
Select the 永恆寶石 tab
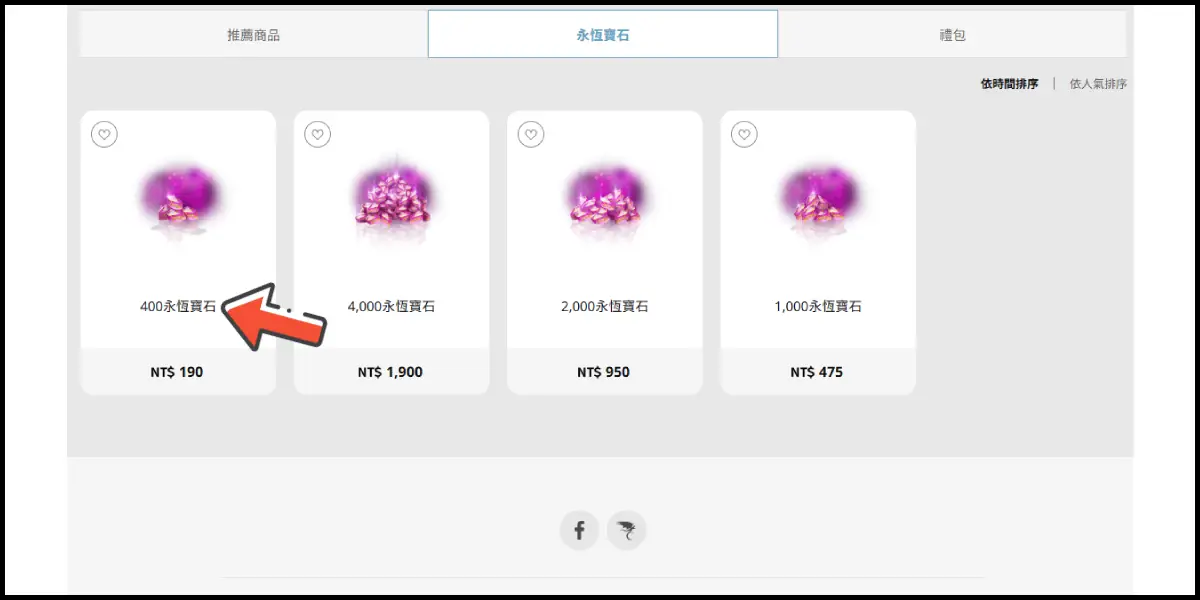coord(603,35)
